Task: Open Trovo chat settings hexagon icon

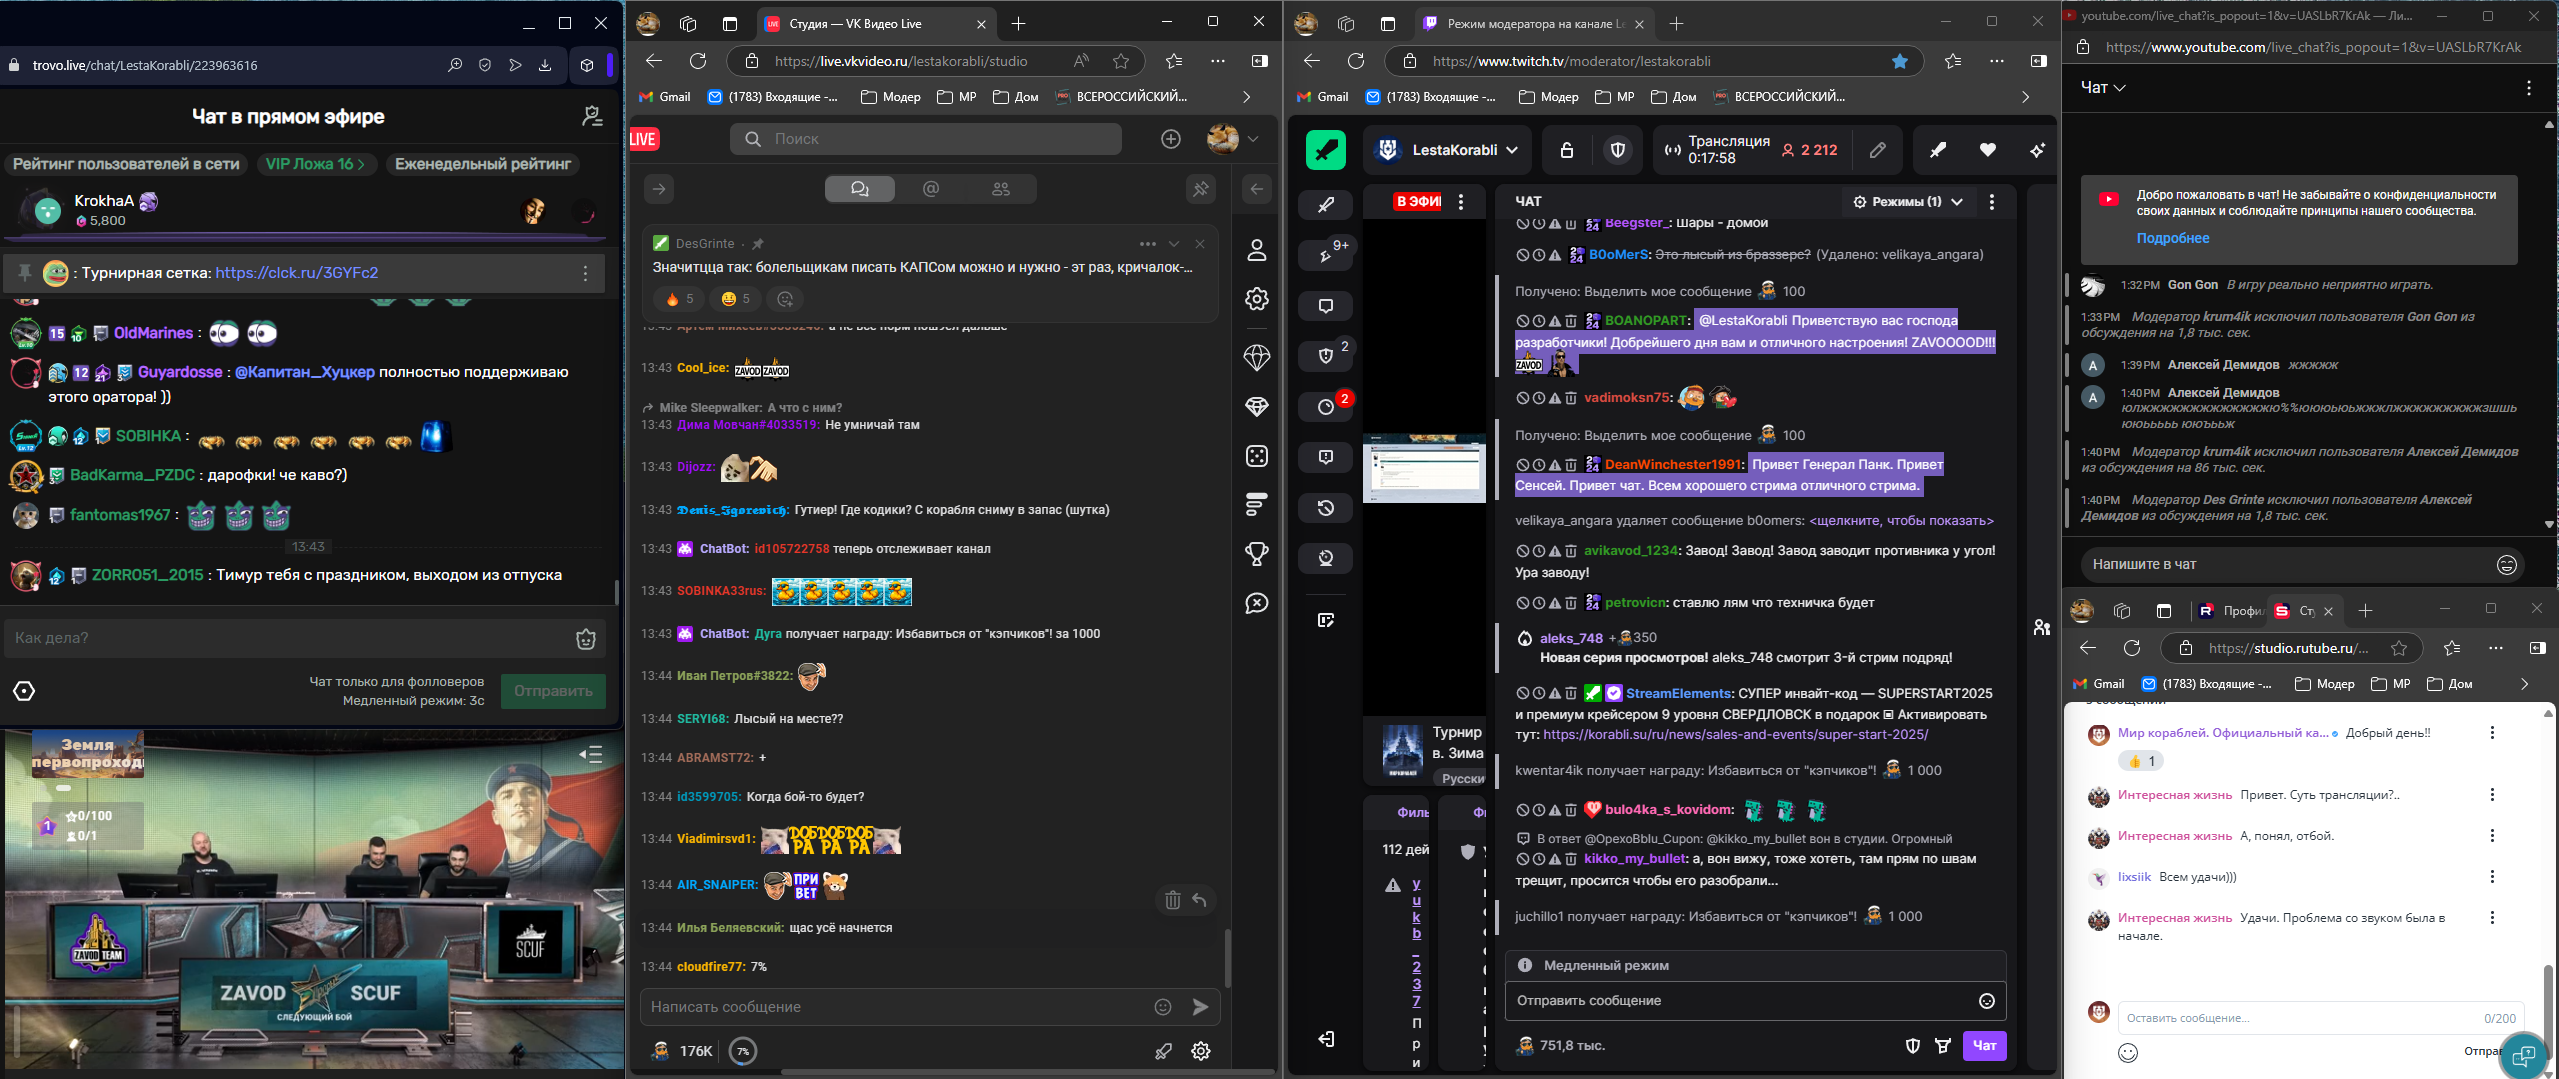Action: (25, 691)
